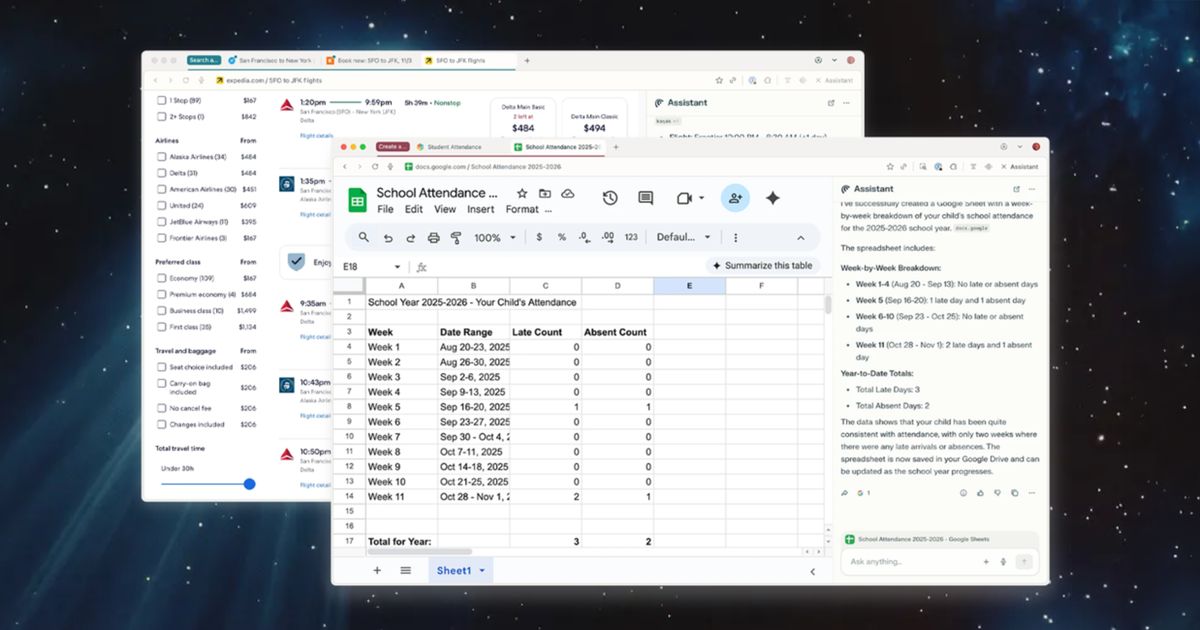Screen dimensions: 1200x630
Task: Open the 123 more formats button
Action: [x=631, y=238]
